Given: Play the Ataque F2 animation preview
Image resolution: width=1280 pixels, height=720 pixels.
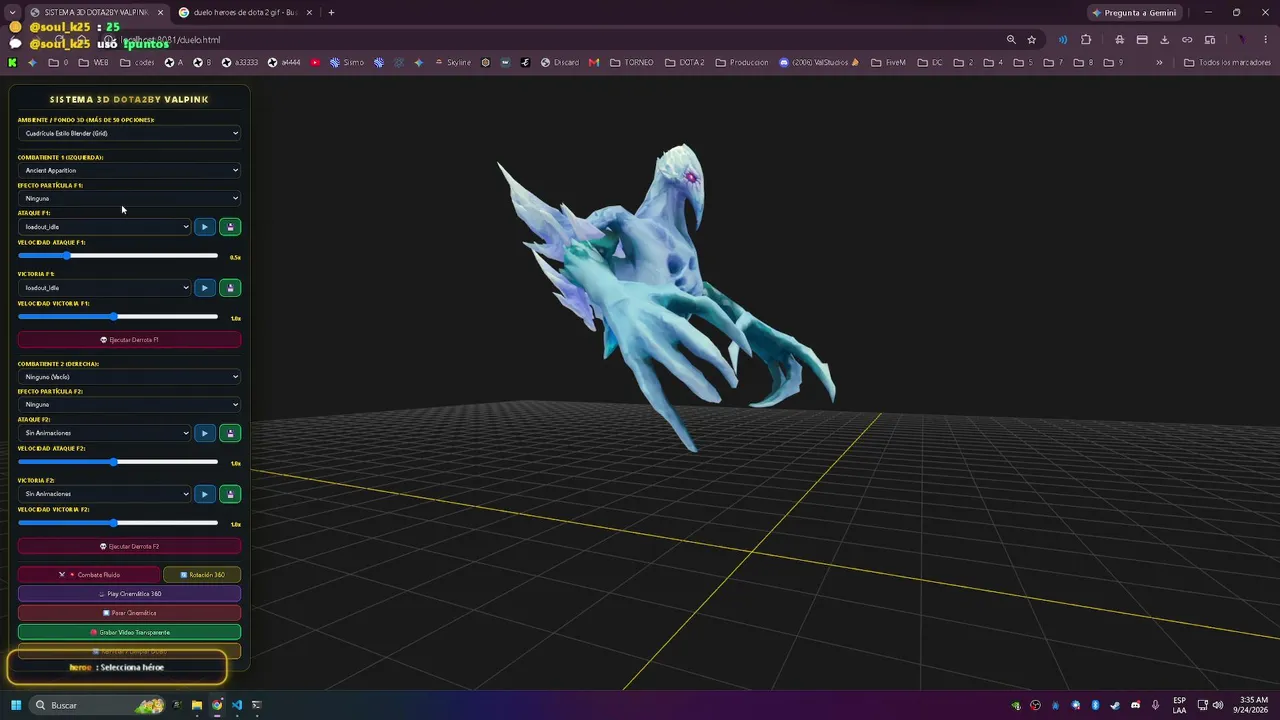Looking at the screenshot, I should tap(204, 433).
